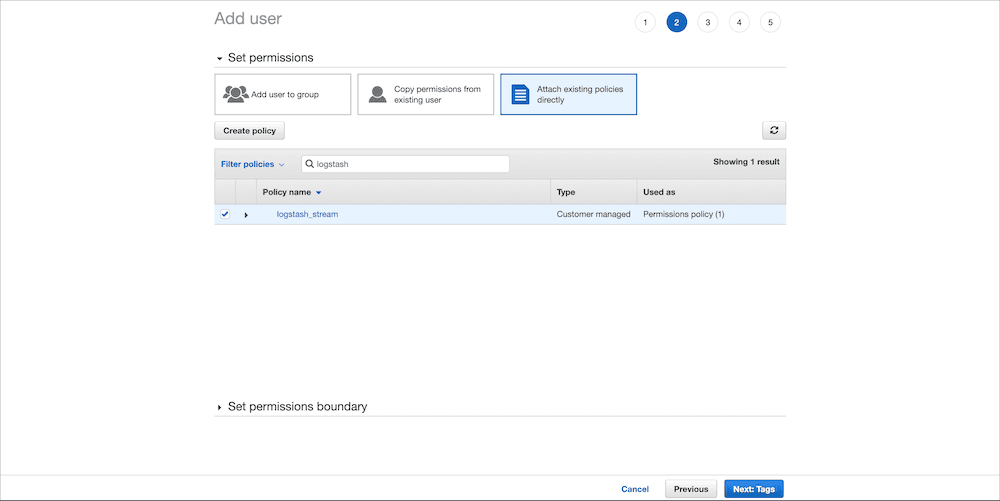Click the refresh policies icon button
The height and width of the screenshot is (501, 1000).
tap(774, 130)
